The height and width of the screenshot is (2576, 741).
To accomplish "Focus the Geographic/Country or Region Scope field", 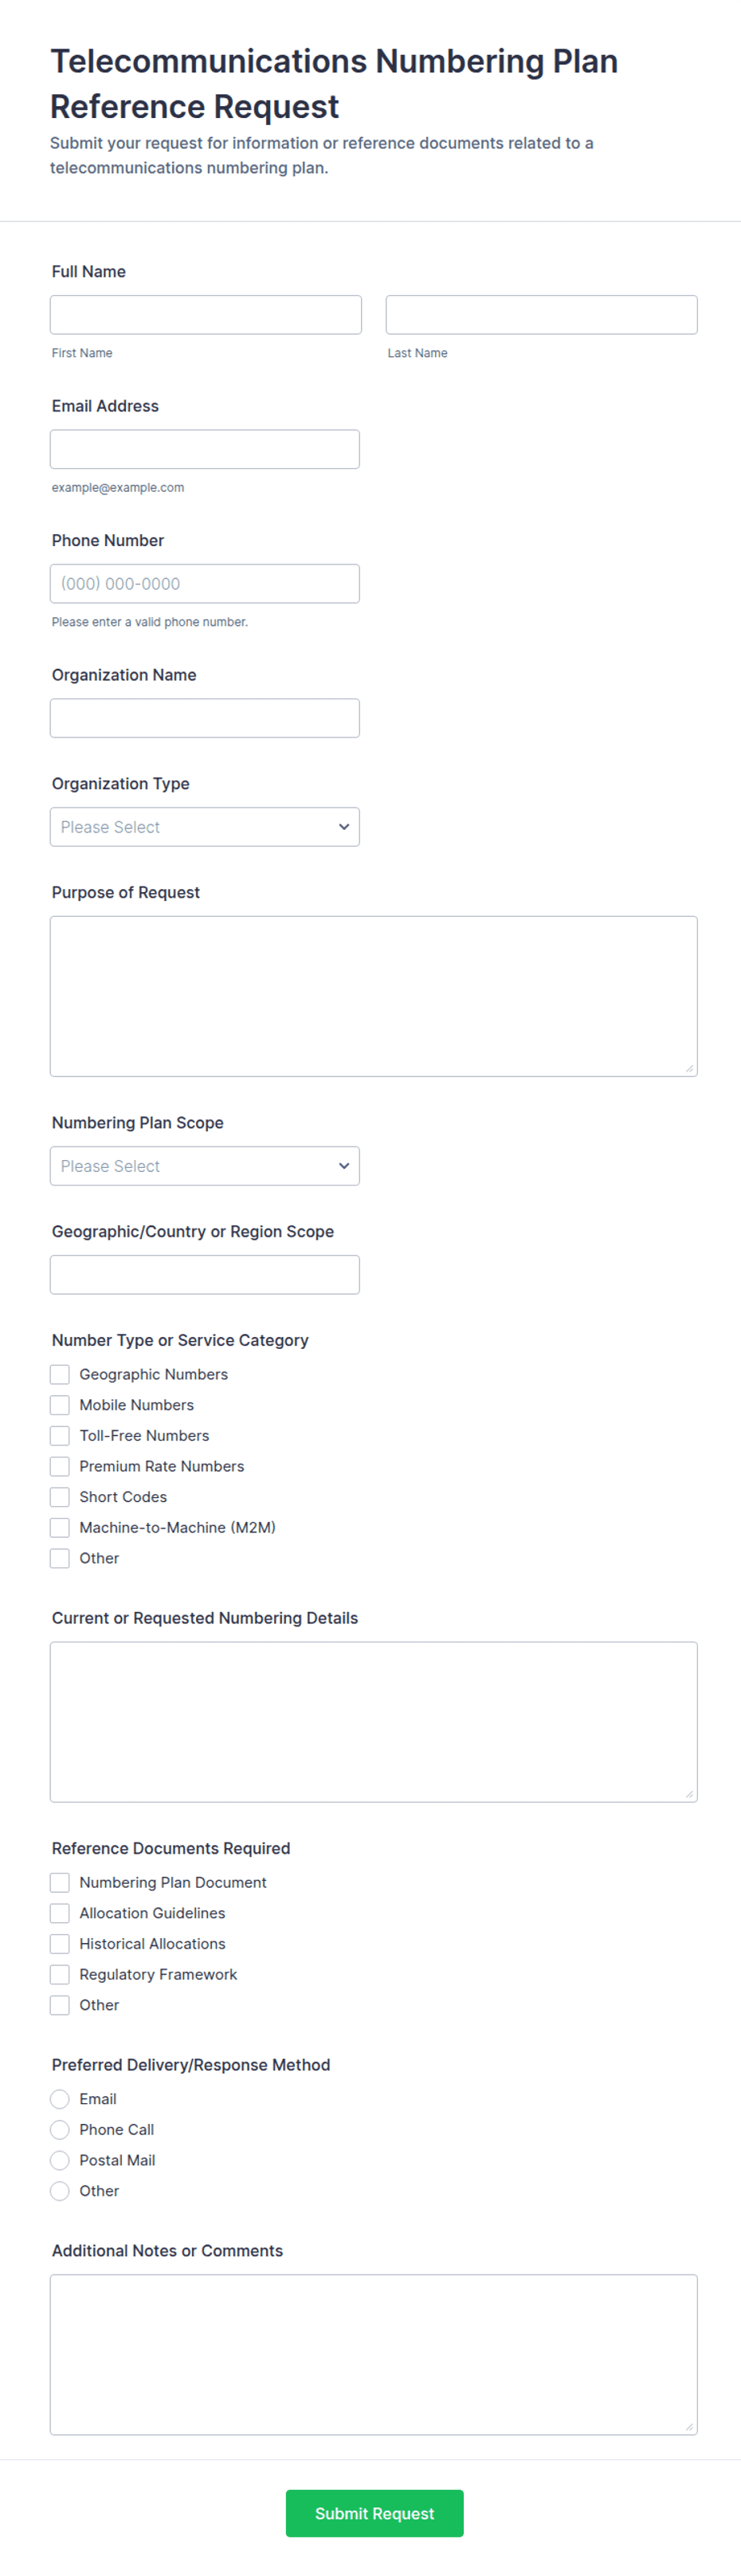I will (x=205, y=1275).
